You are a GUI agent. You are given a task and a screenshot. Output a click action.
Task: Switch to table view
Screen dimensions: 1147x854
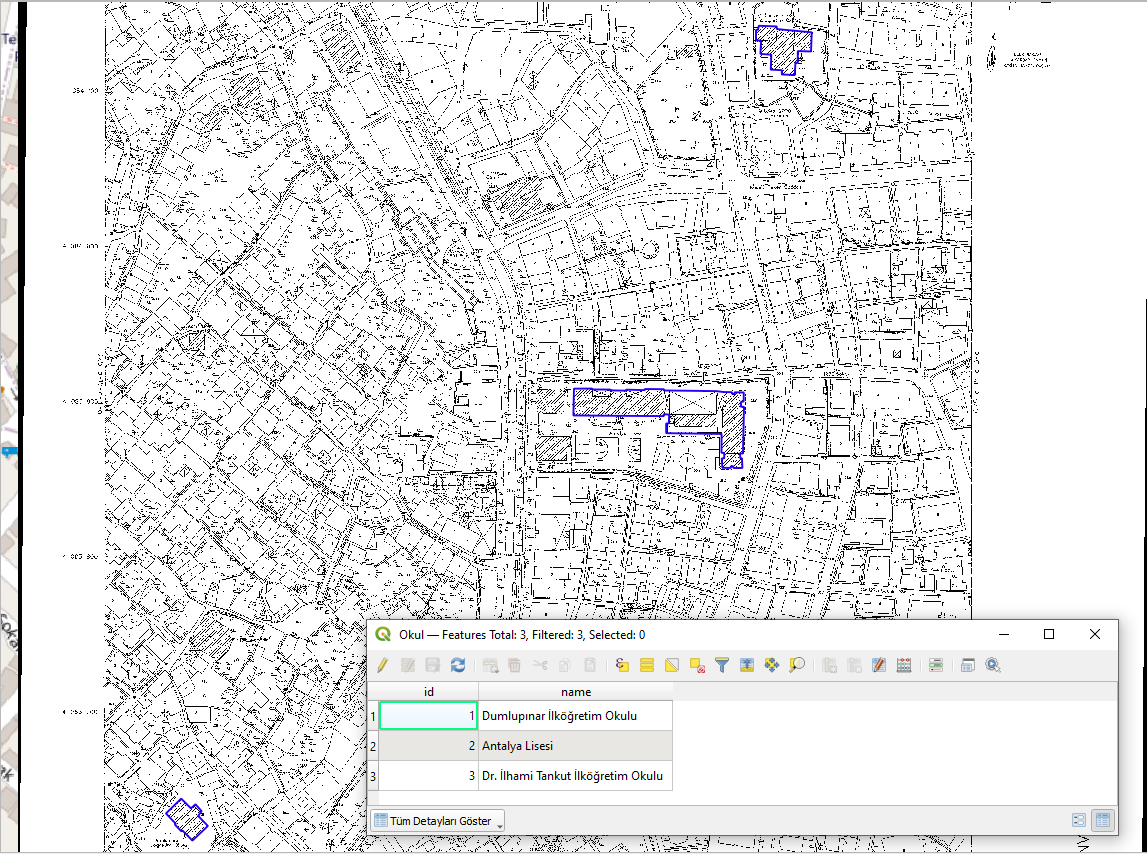[x=1103, y=820]
